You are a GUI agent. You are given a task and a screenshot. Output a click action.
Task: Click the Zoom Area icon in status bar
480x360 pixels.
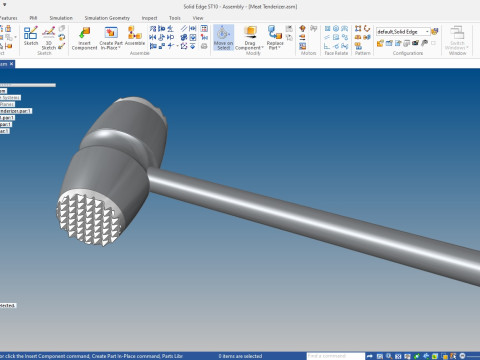coord(380,356)
